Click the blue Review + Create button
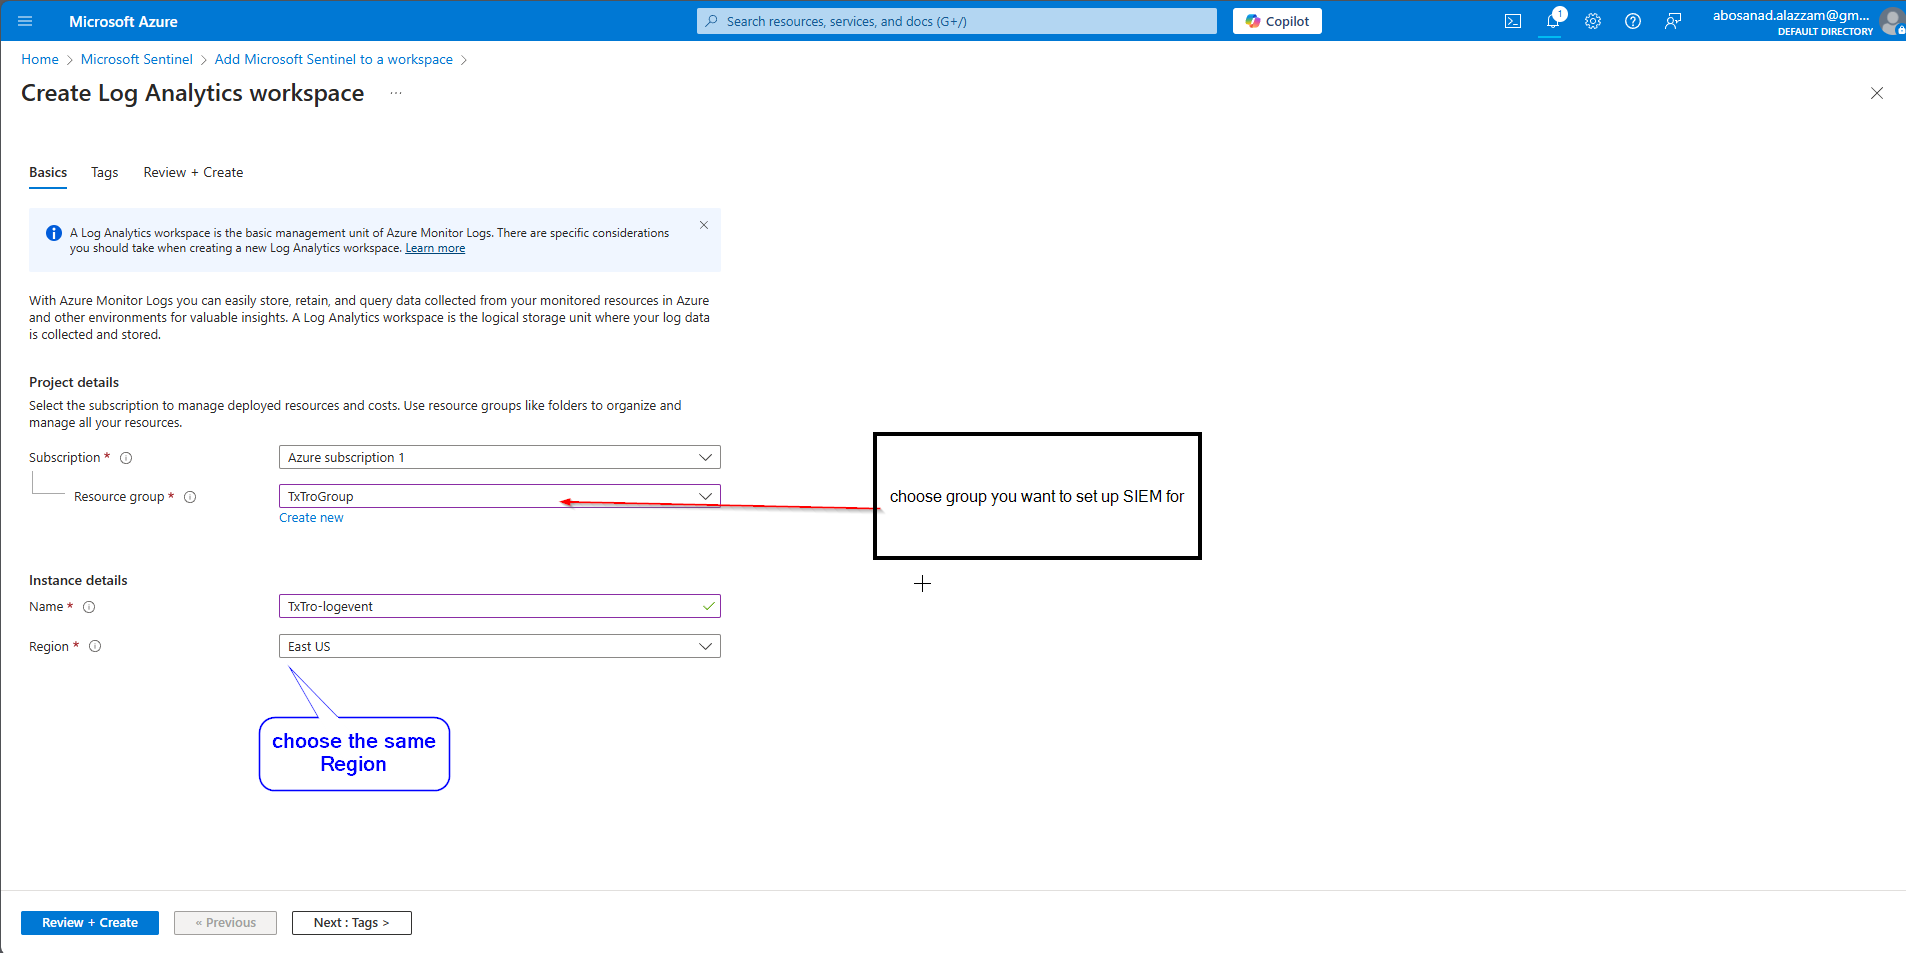Screen dimensions: 1906x953 coord(90,922)
